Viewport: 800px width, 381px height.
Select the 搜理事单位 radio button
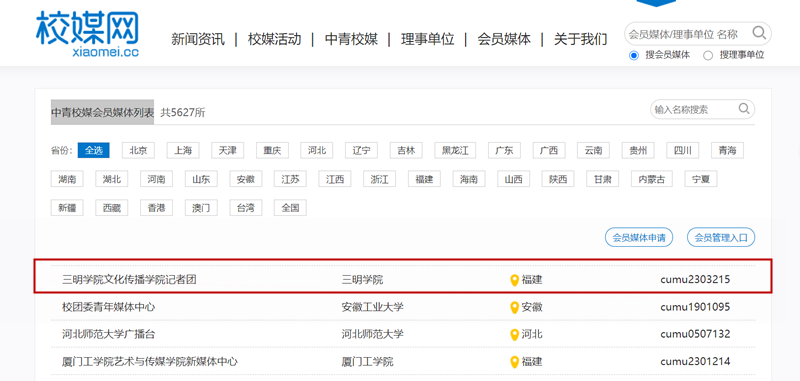point(708,56)
